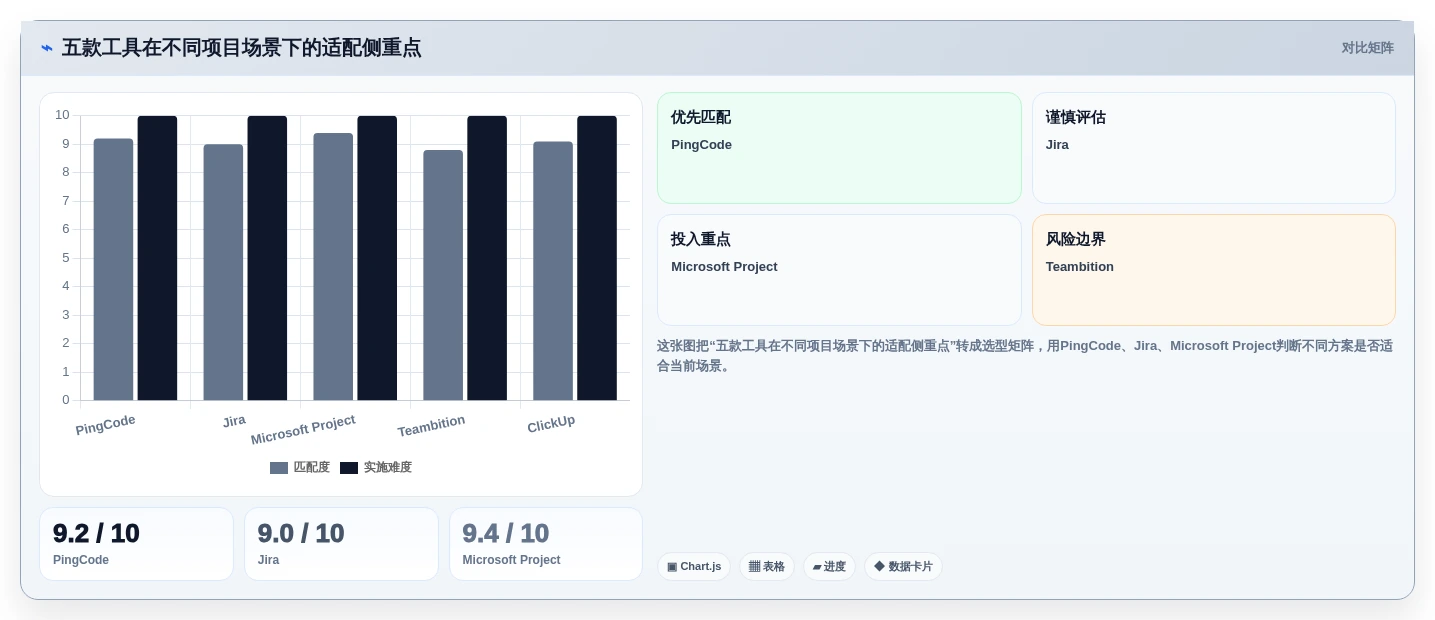Click the description paragraph starting 这张图把
1435x620 pixels.
[x=1025, y=356]
